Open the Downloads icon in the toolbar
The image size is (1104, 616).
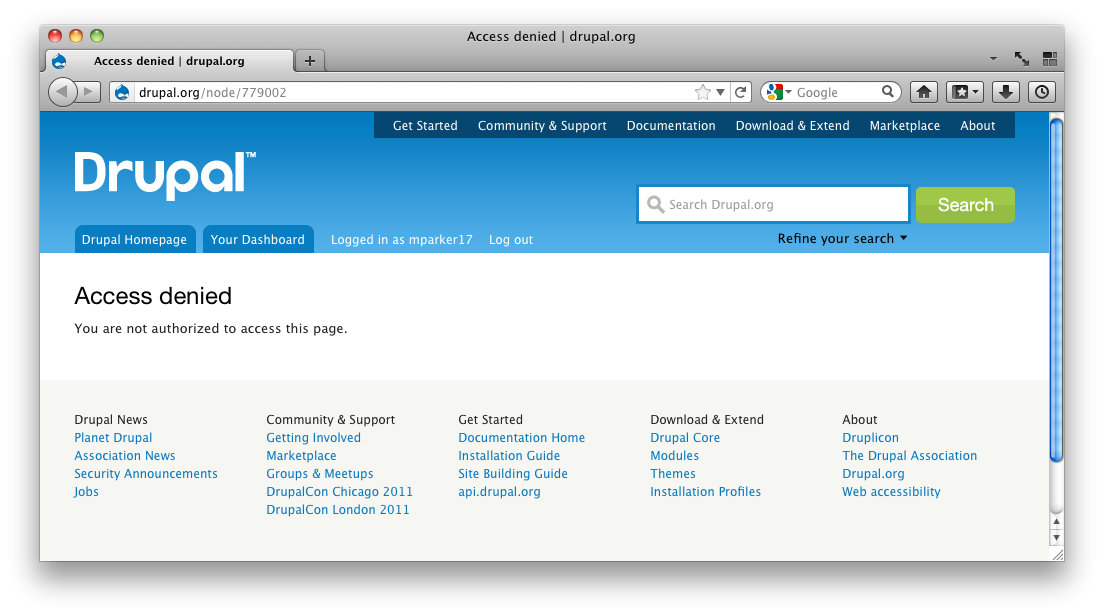click(1004, 91)
